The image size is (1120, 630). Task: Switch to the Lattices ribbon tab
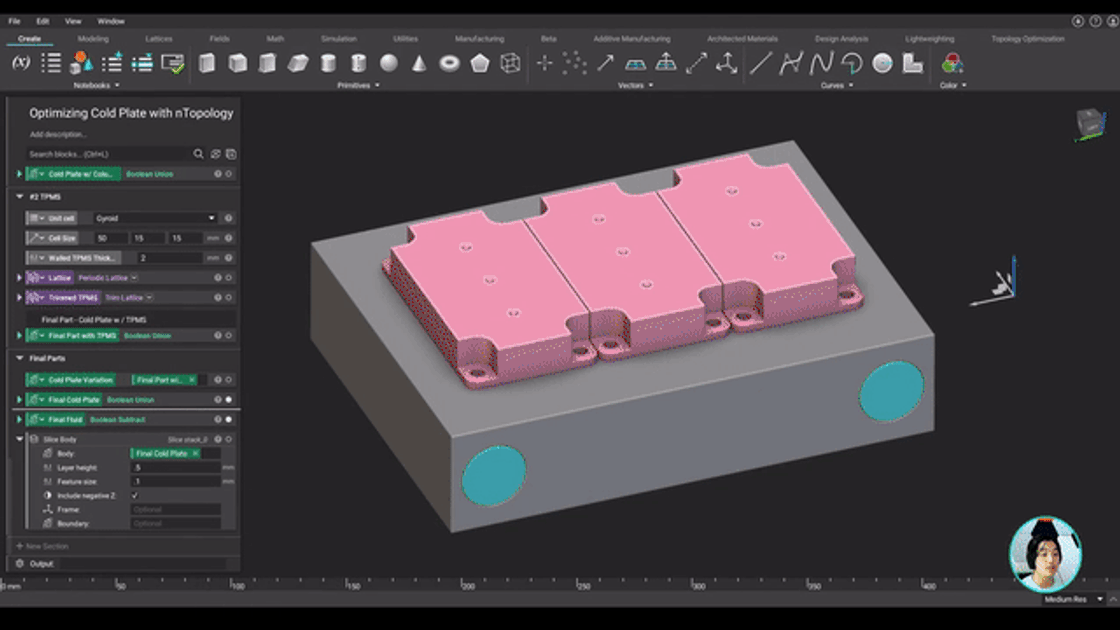[x=159, y=39]
